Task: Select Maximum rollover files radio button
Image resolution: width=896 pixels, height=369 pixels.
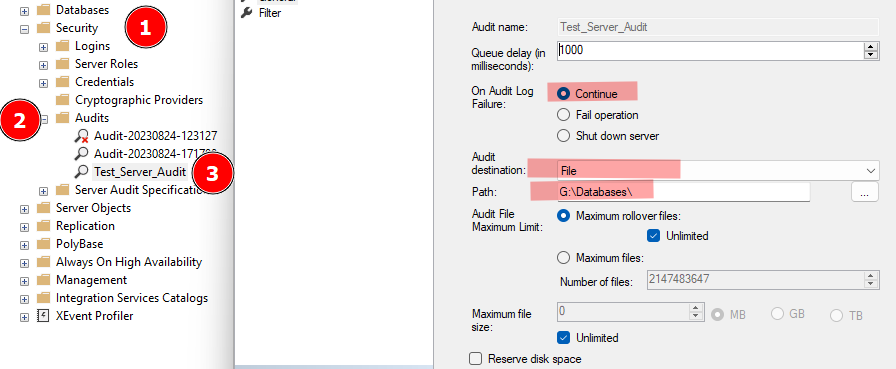Action: coord(563,216)
